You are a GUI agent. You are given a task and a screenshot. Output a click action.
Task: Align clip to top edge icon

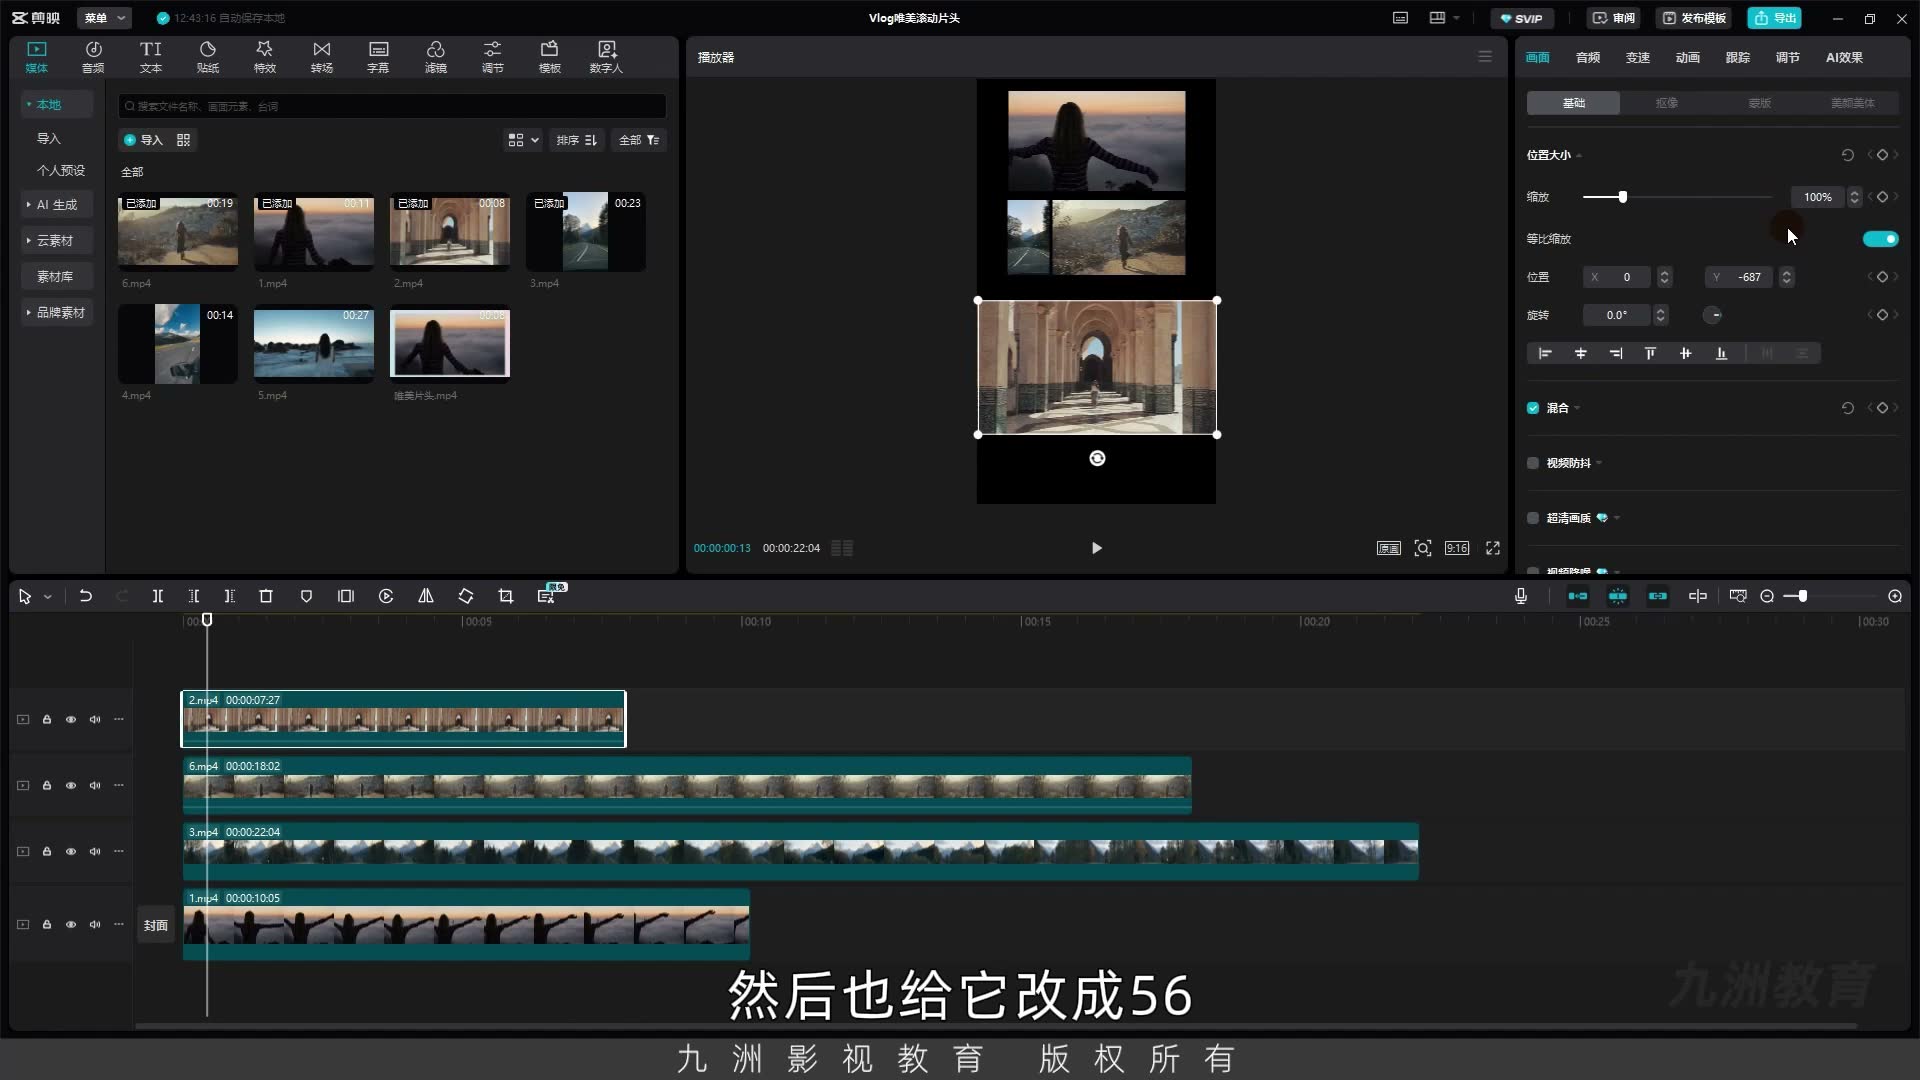click(1650, 353)
